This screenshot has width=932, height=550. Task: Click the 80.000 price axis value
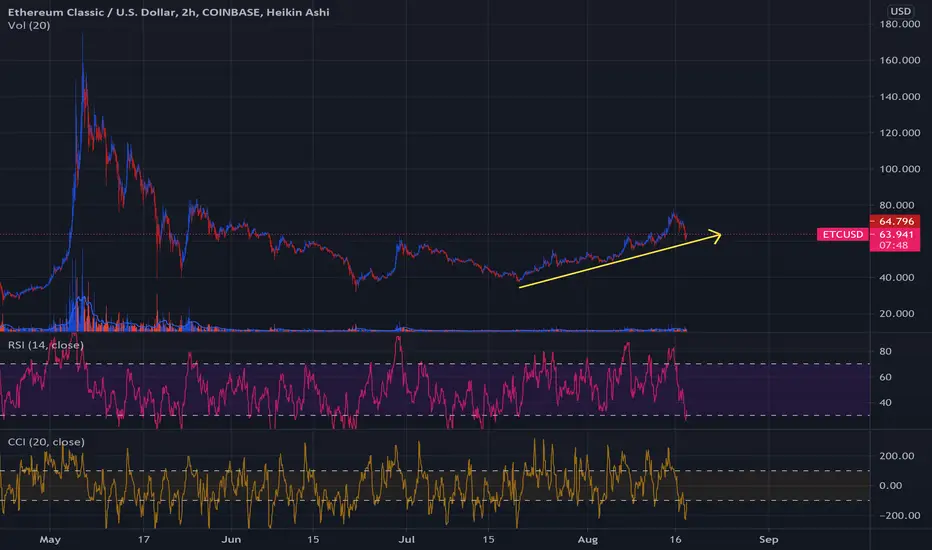click(x=897, y=205)
